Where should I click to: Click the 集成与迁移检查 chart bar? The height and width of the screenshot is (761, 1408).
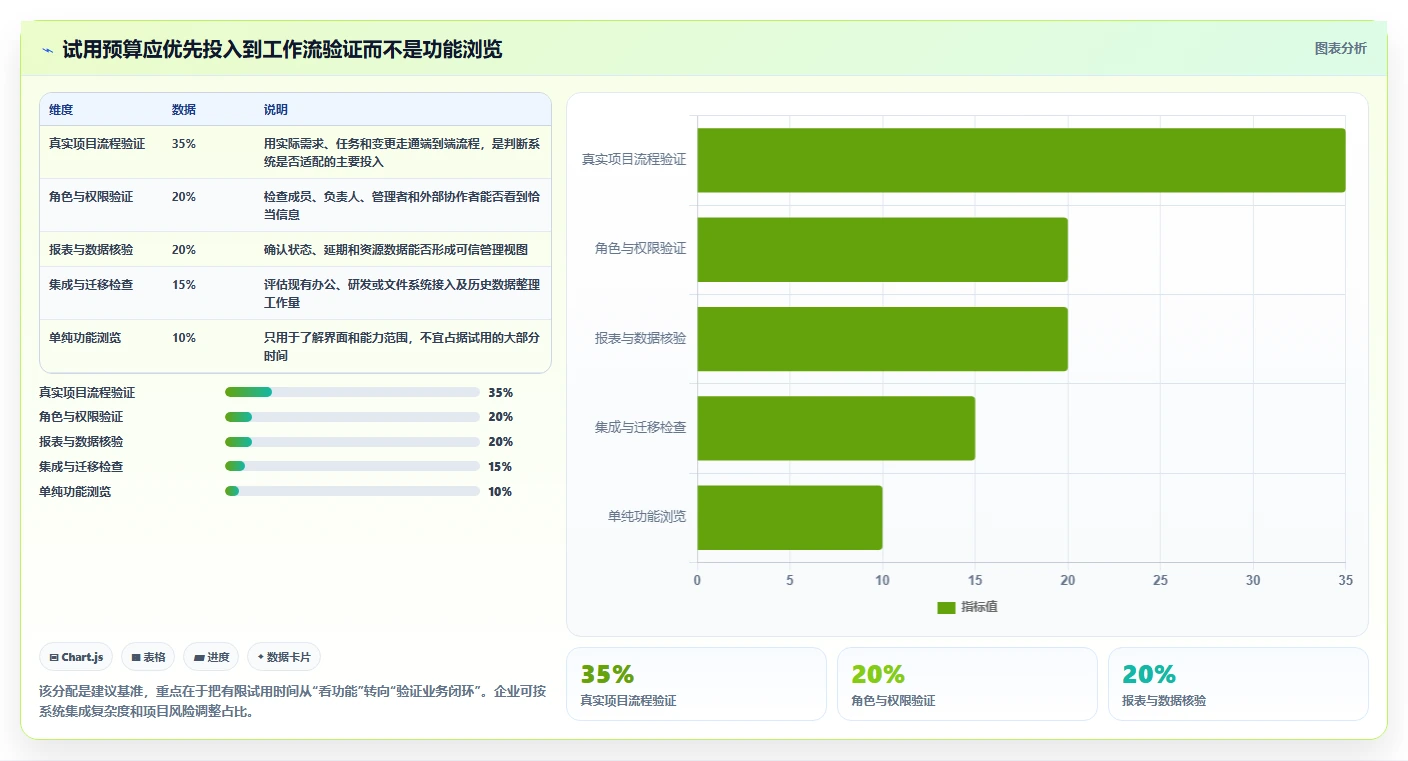(836, 428)
